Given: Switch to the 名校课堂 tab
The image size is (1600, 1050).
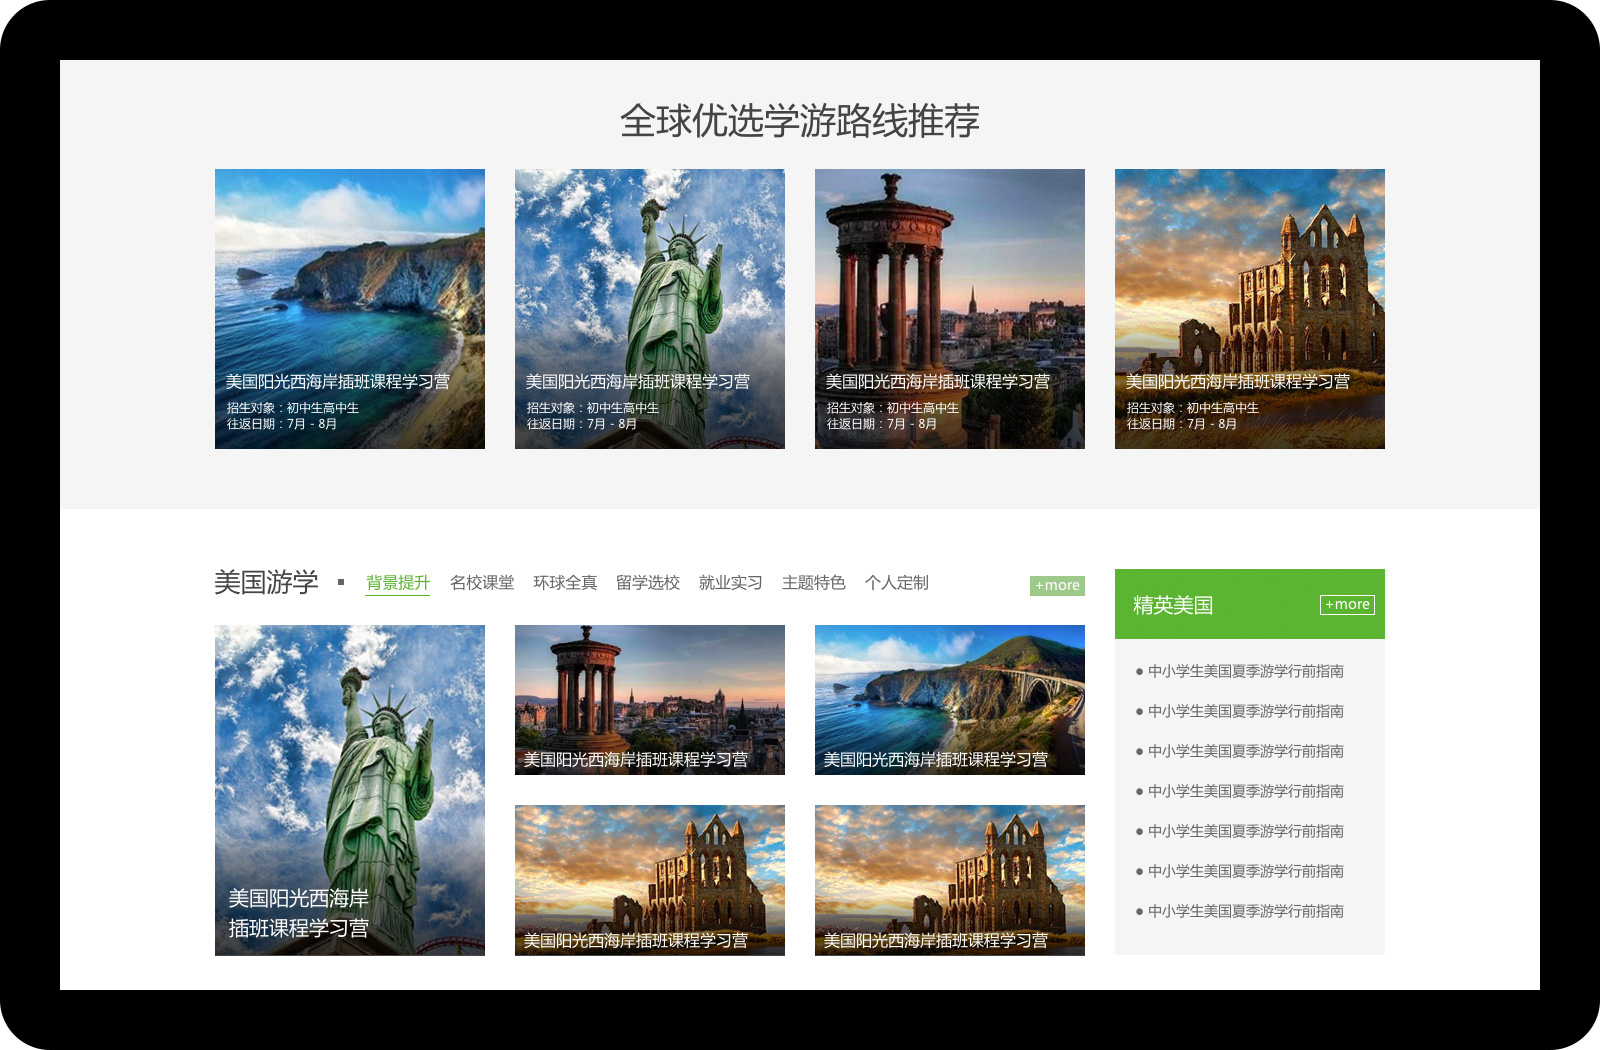Looking at the screenshot, I should [x=481, y=583].
